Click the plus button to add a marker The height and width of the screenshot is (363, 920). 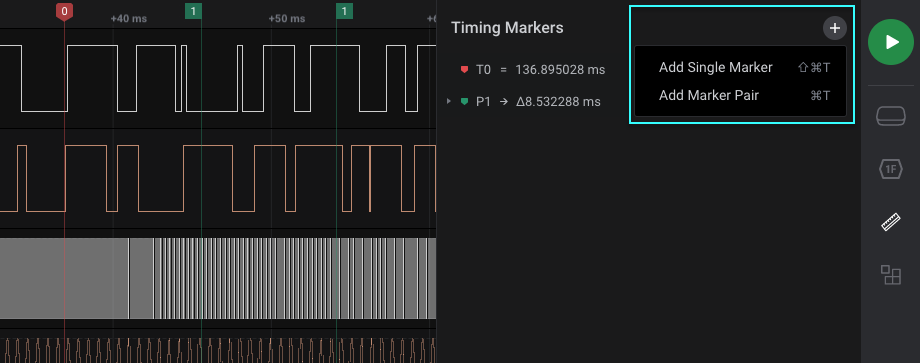click(x=834, y=28)
